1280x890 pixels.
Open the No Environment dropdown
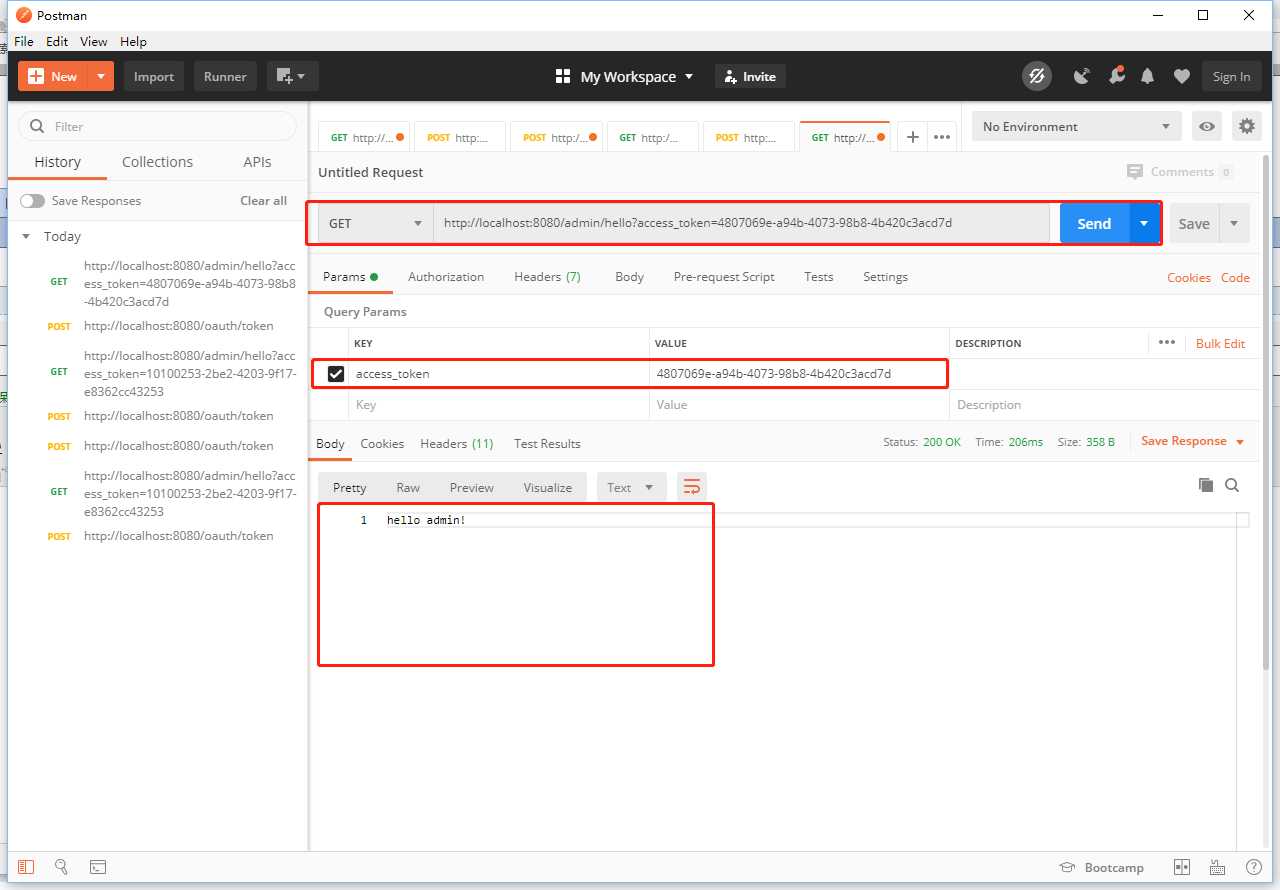pyautogui.click(x=1076, y=126)
